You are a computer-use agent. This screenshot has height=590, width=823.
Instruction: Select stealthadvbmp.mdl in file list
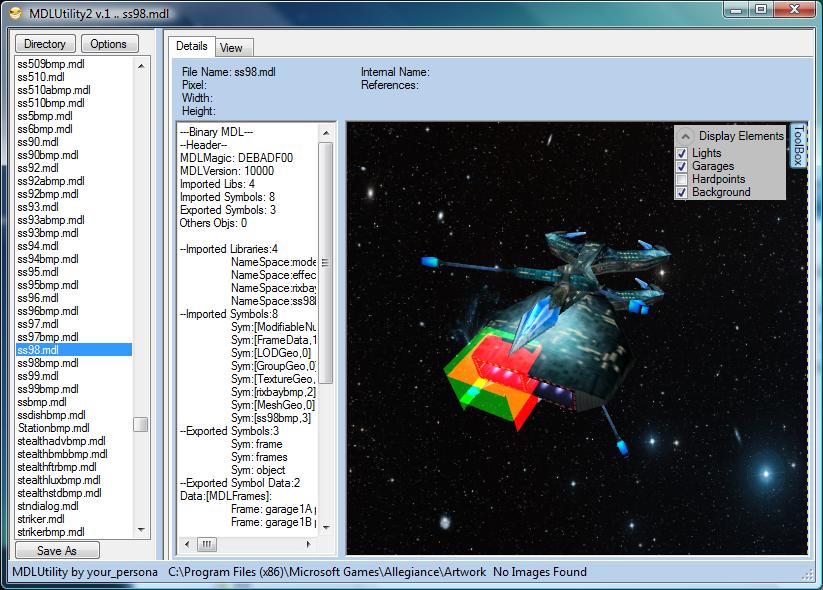pos(61,441)
